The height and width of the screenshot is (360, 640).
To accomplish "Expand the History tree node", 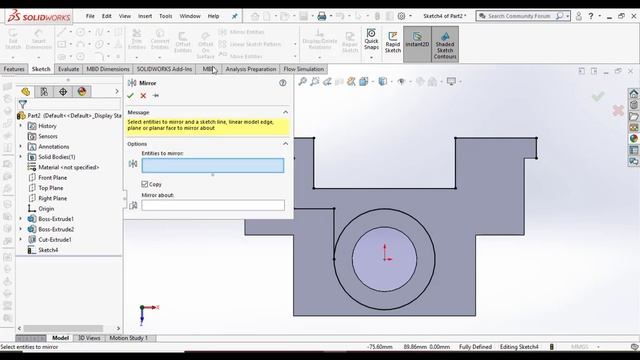I will coord(20,126).
